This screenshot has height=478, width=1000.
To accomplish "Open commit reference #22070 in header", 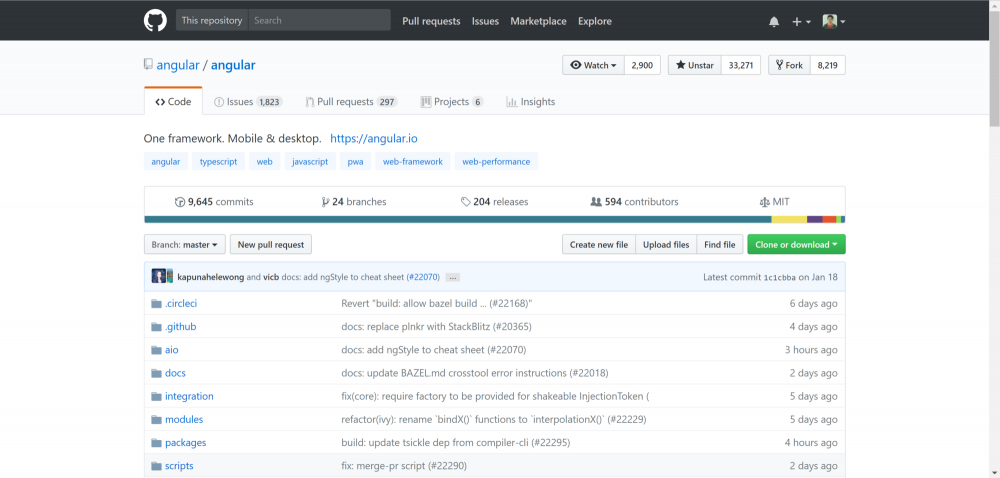I will pyautogui.click(x=423, y=277).
